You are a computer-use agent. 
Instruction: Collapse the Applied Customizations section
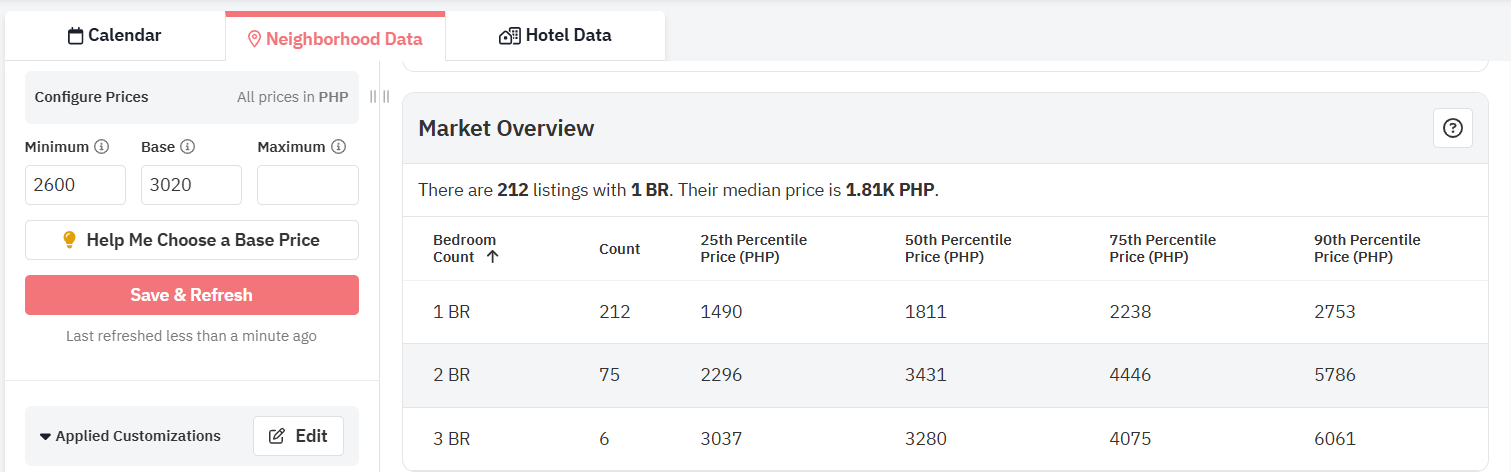click(x=45, y=437)
